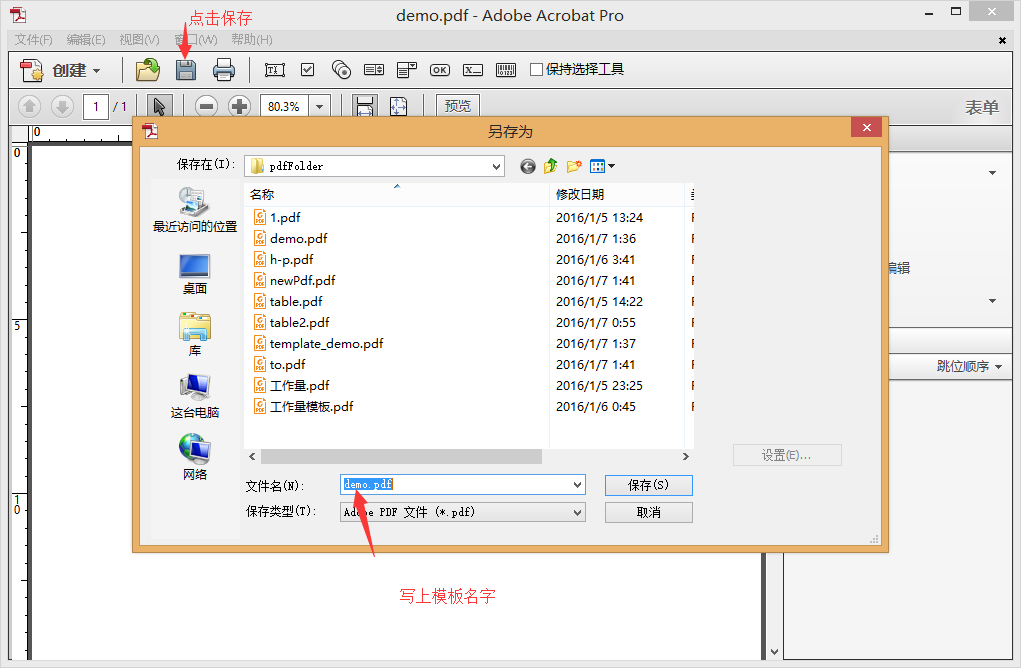Click the fit width scrolling icon
This screenshot has width=1021, height=668.
(365, 106)
